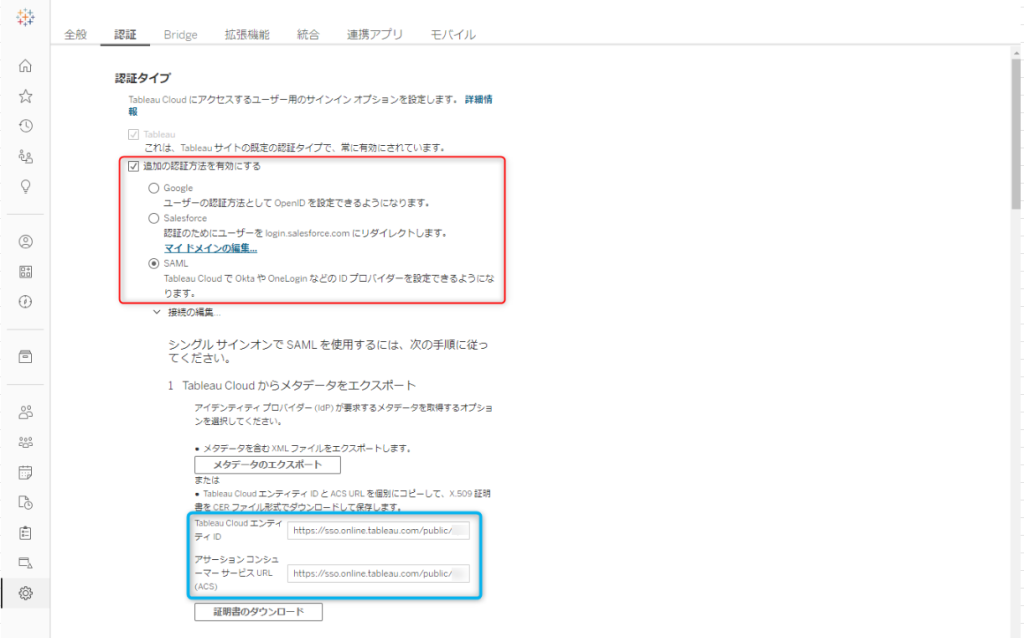This screenshot has width=1024, height=638.
Task: Click the vertical scrollbar thumb
Action: (1016, 134)
